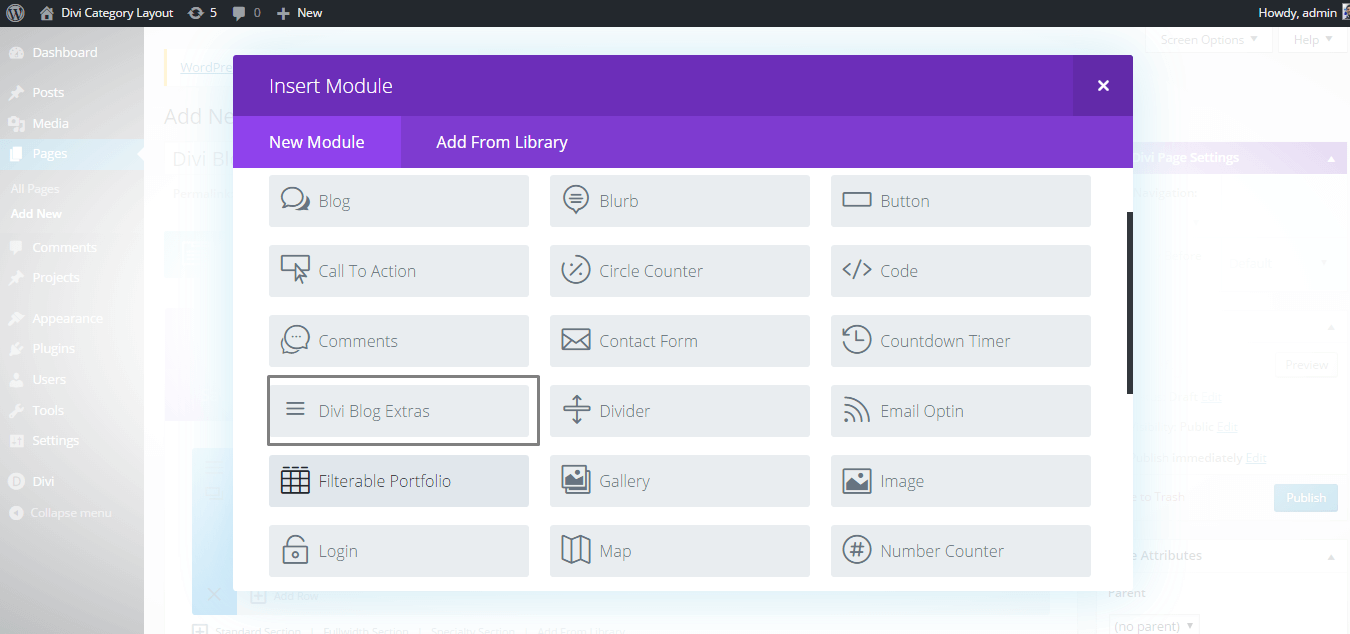Choose the Contact Form module
This screenshot has width=1350, height=634.
[679, 340]
